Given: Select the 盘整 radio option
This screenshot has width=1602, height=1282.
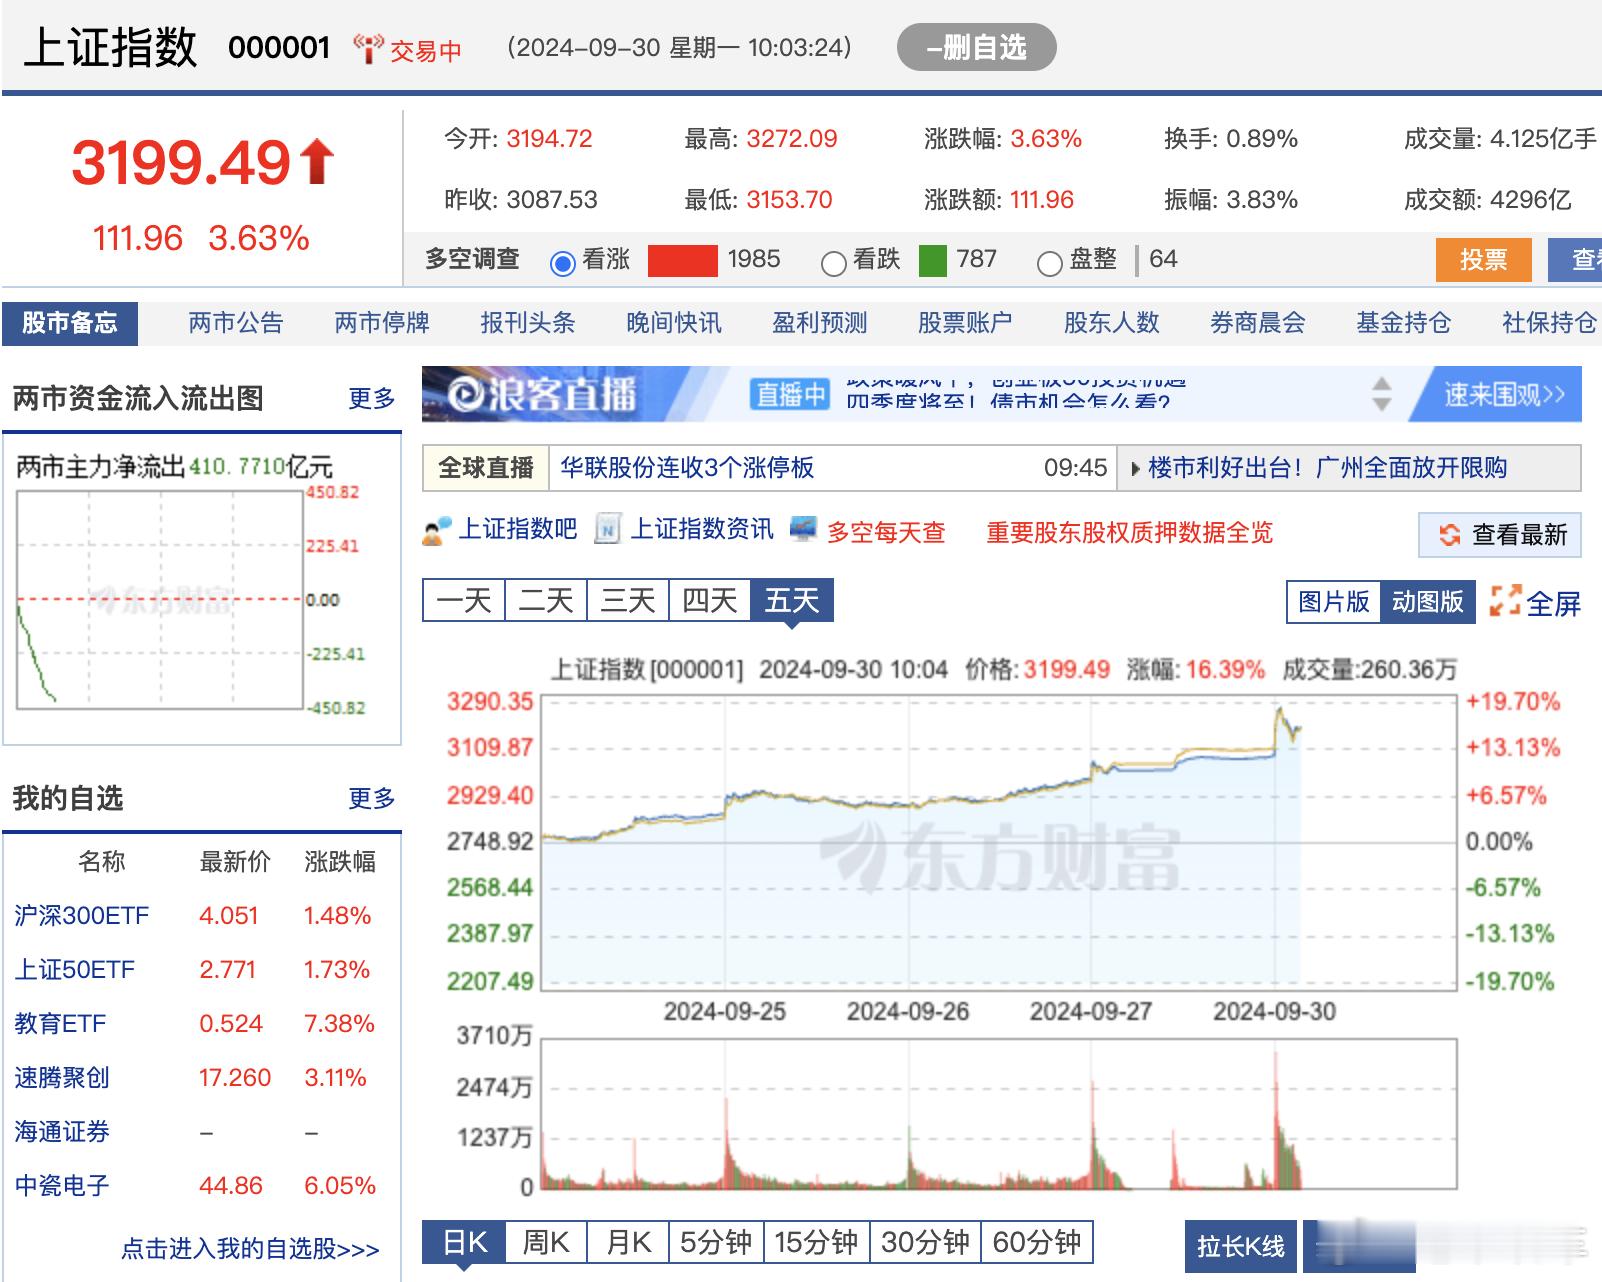Looking at the screenshot, I should point(1049,263).
